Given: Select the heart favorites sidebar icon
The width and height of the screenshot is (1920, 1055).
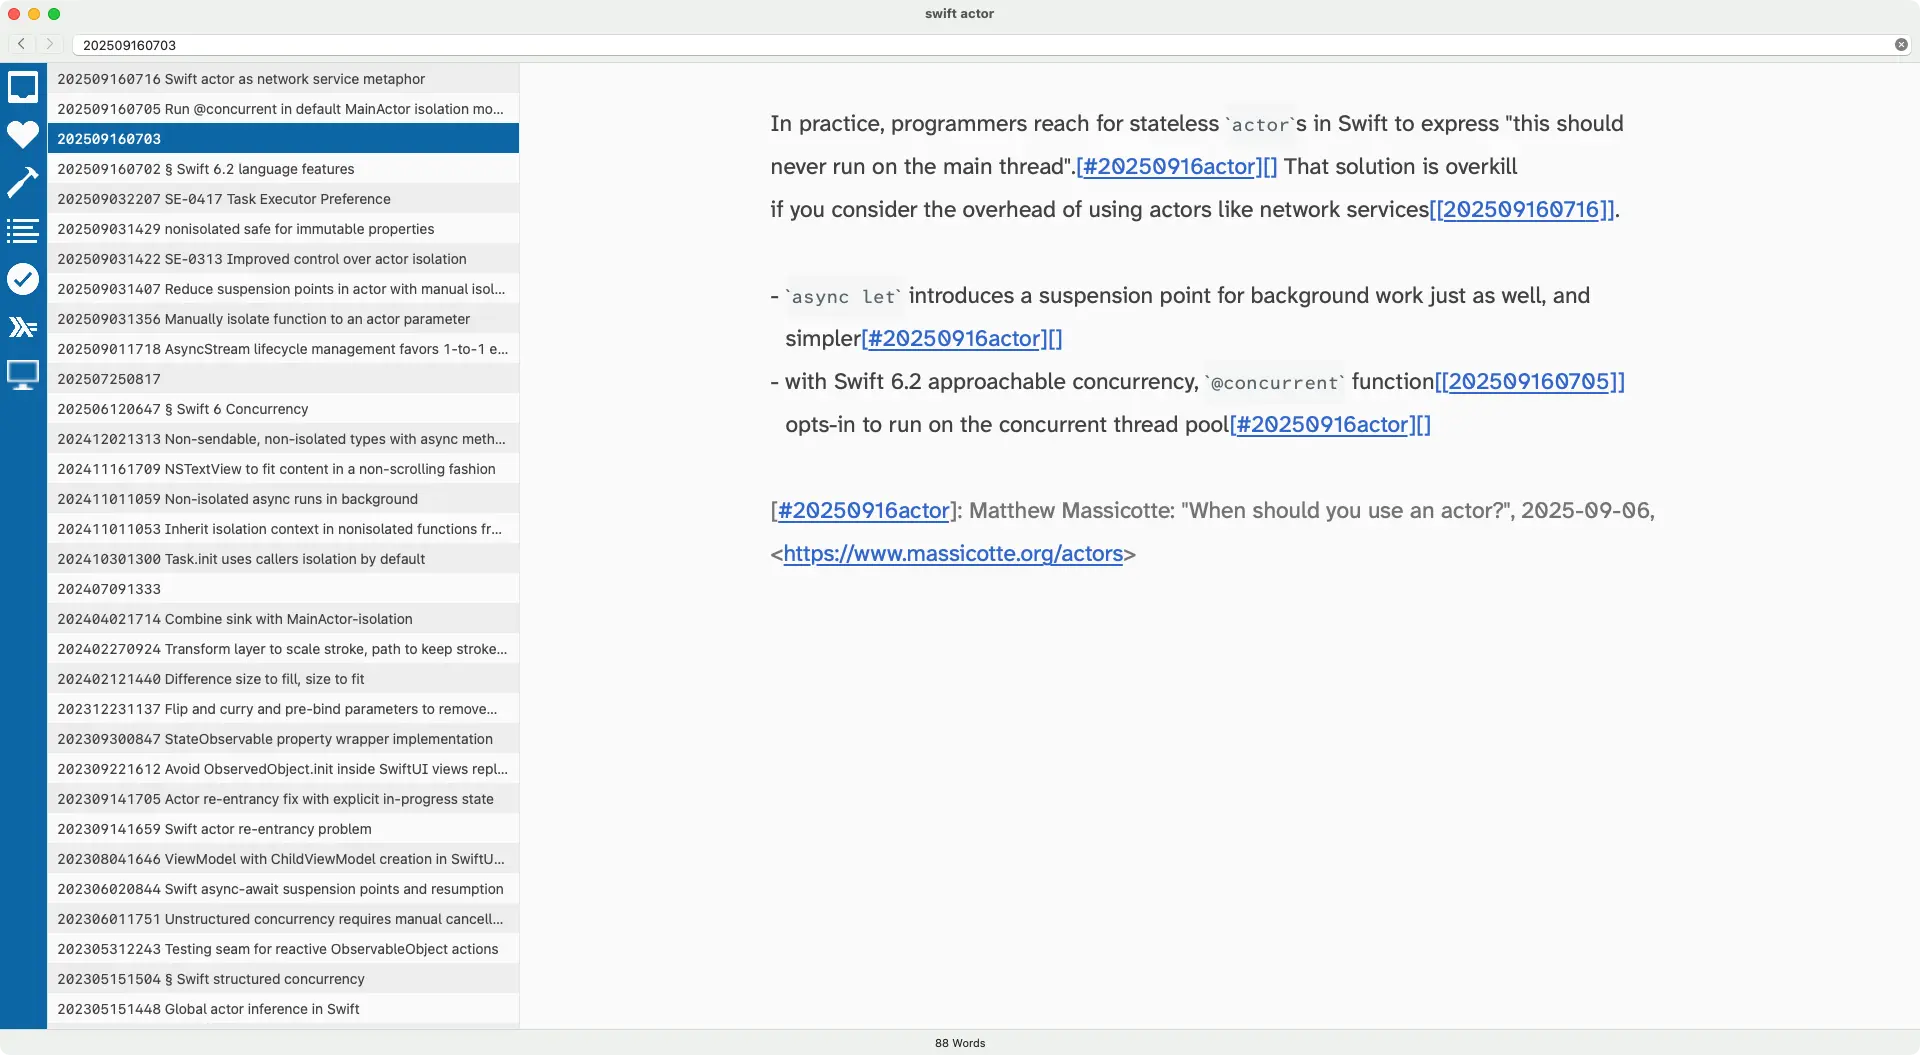Looking at the screenshot, I should (x=23, y=135).
